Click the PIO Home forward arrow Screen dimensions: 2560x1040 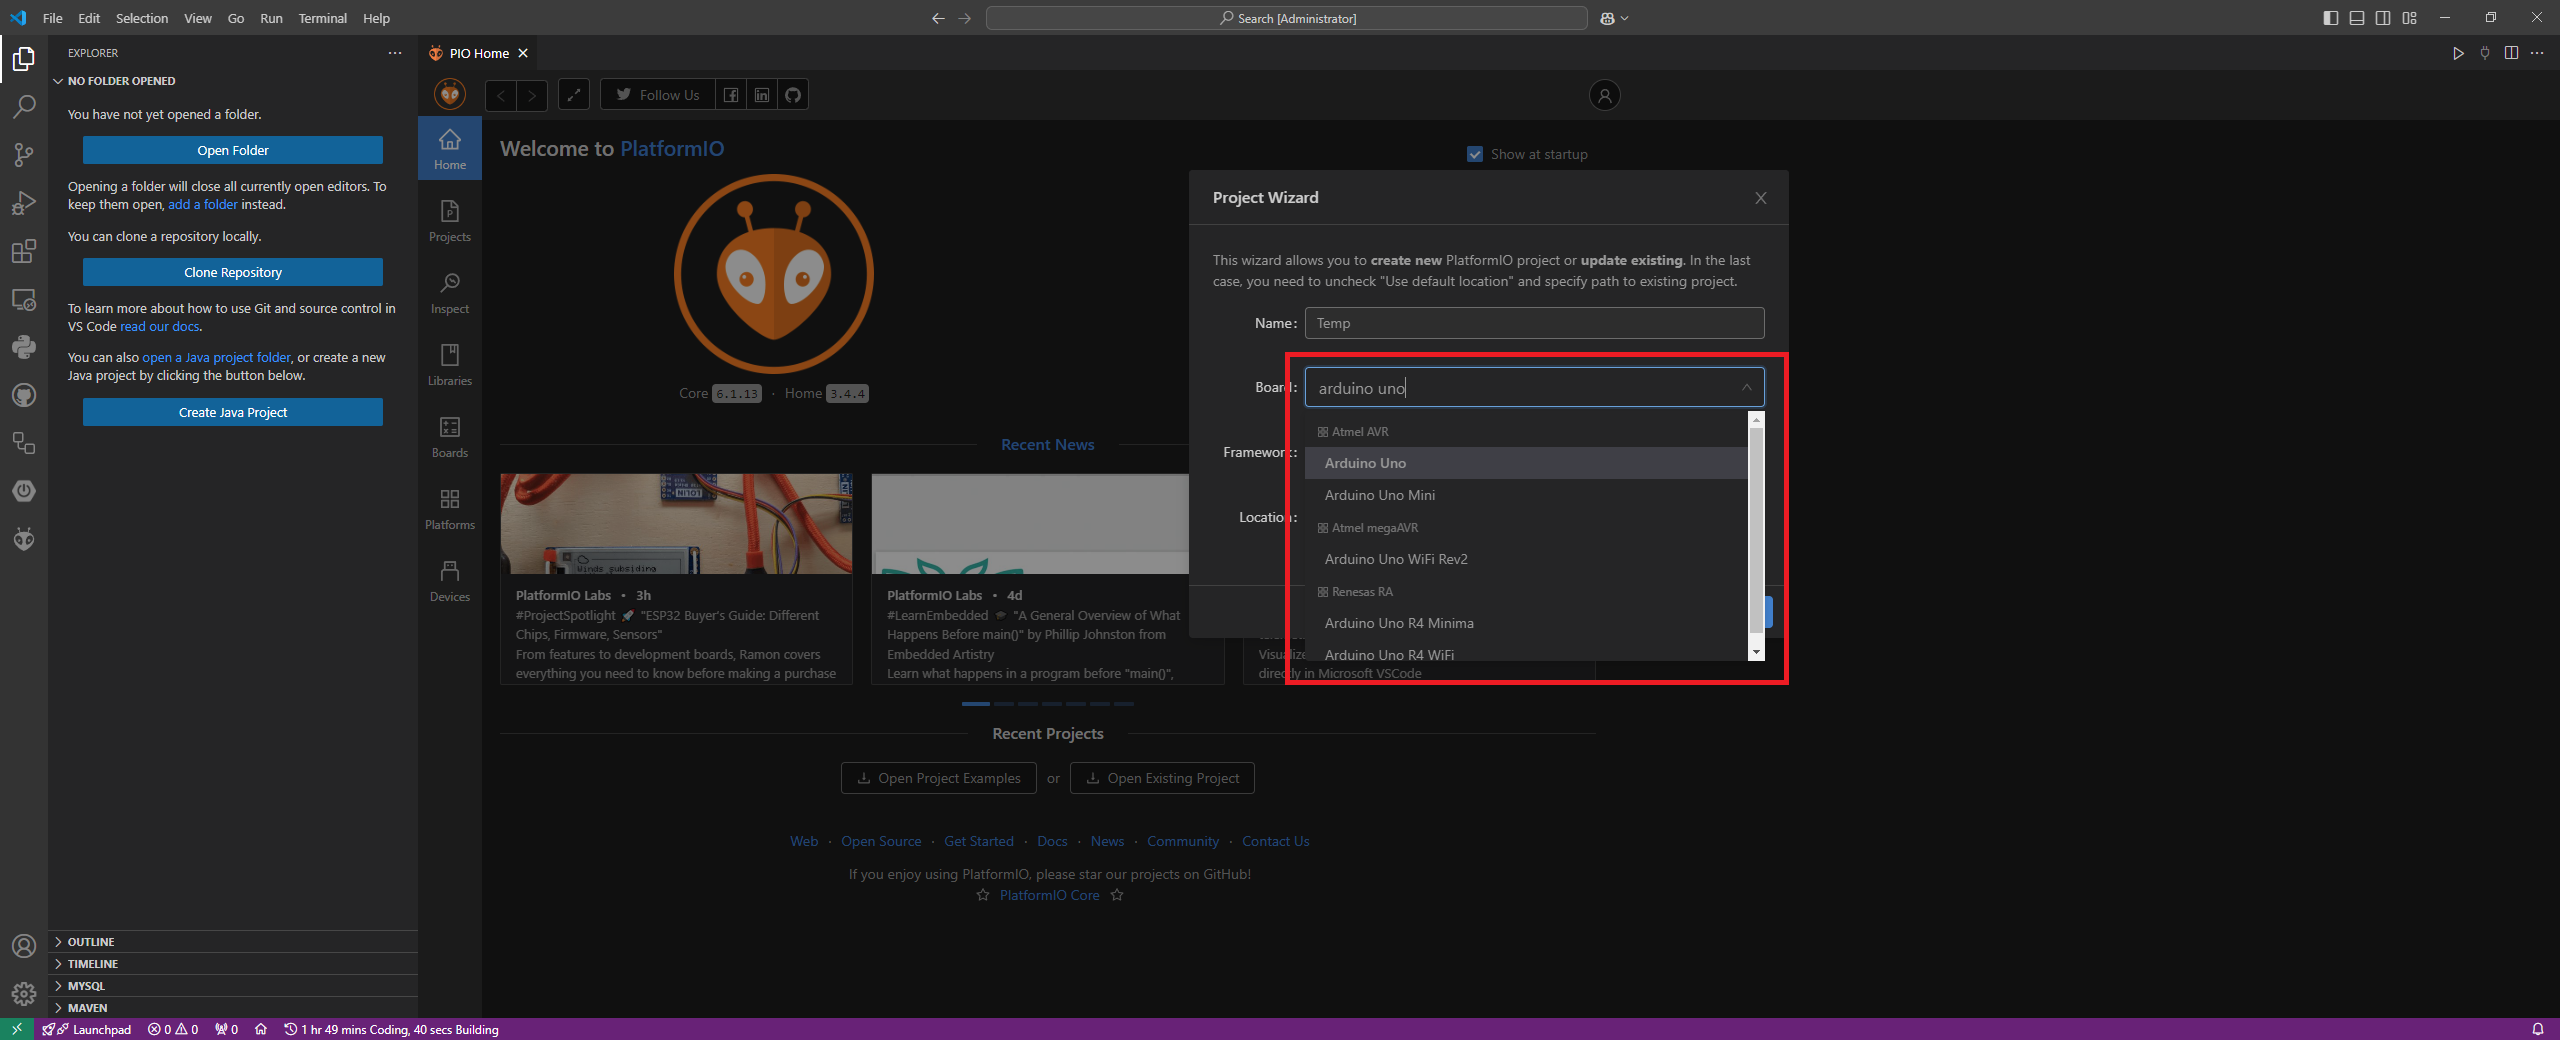(532, 95)
